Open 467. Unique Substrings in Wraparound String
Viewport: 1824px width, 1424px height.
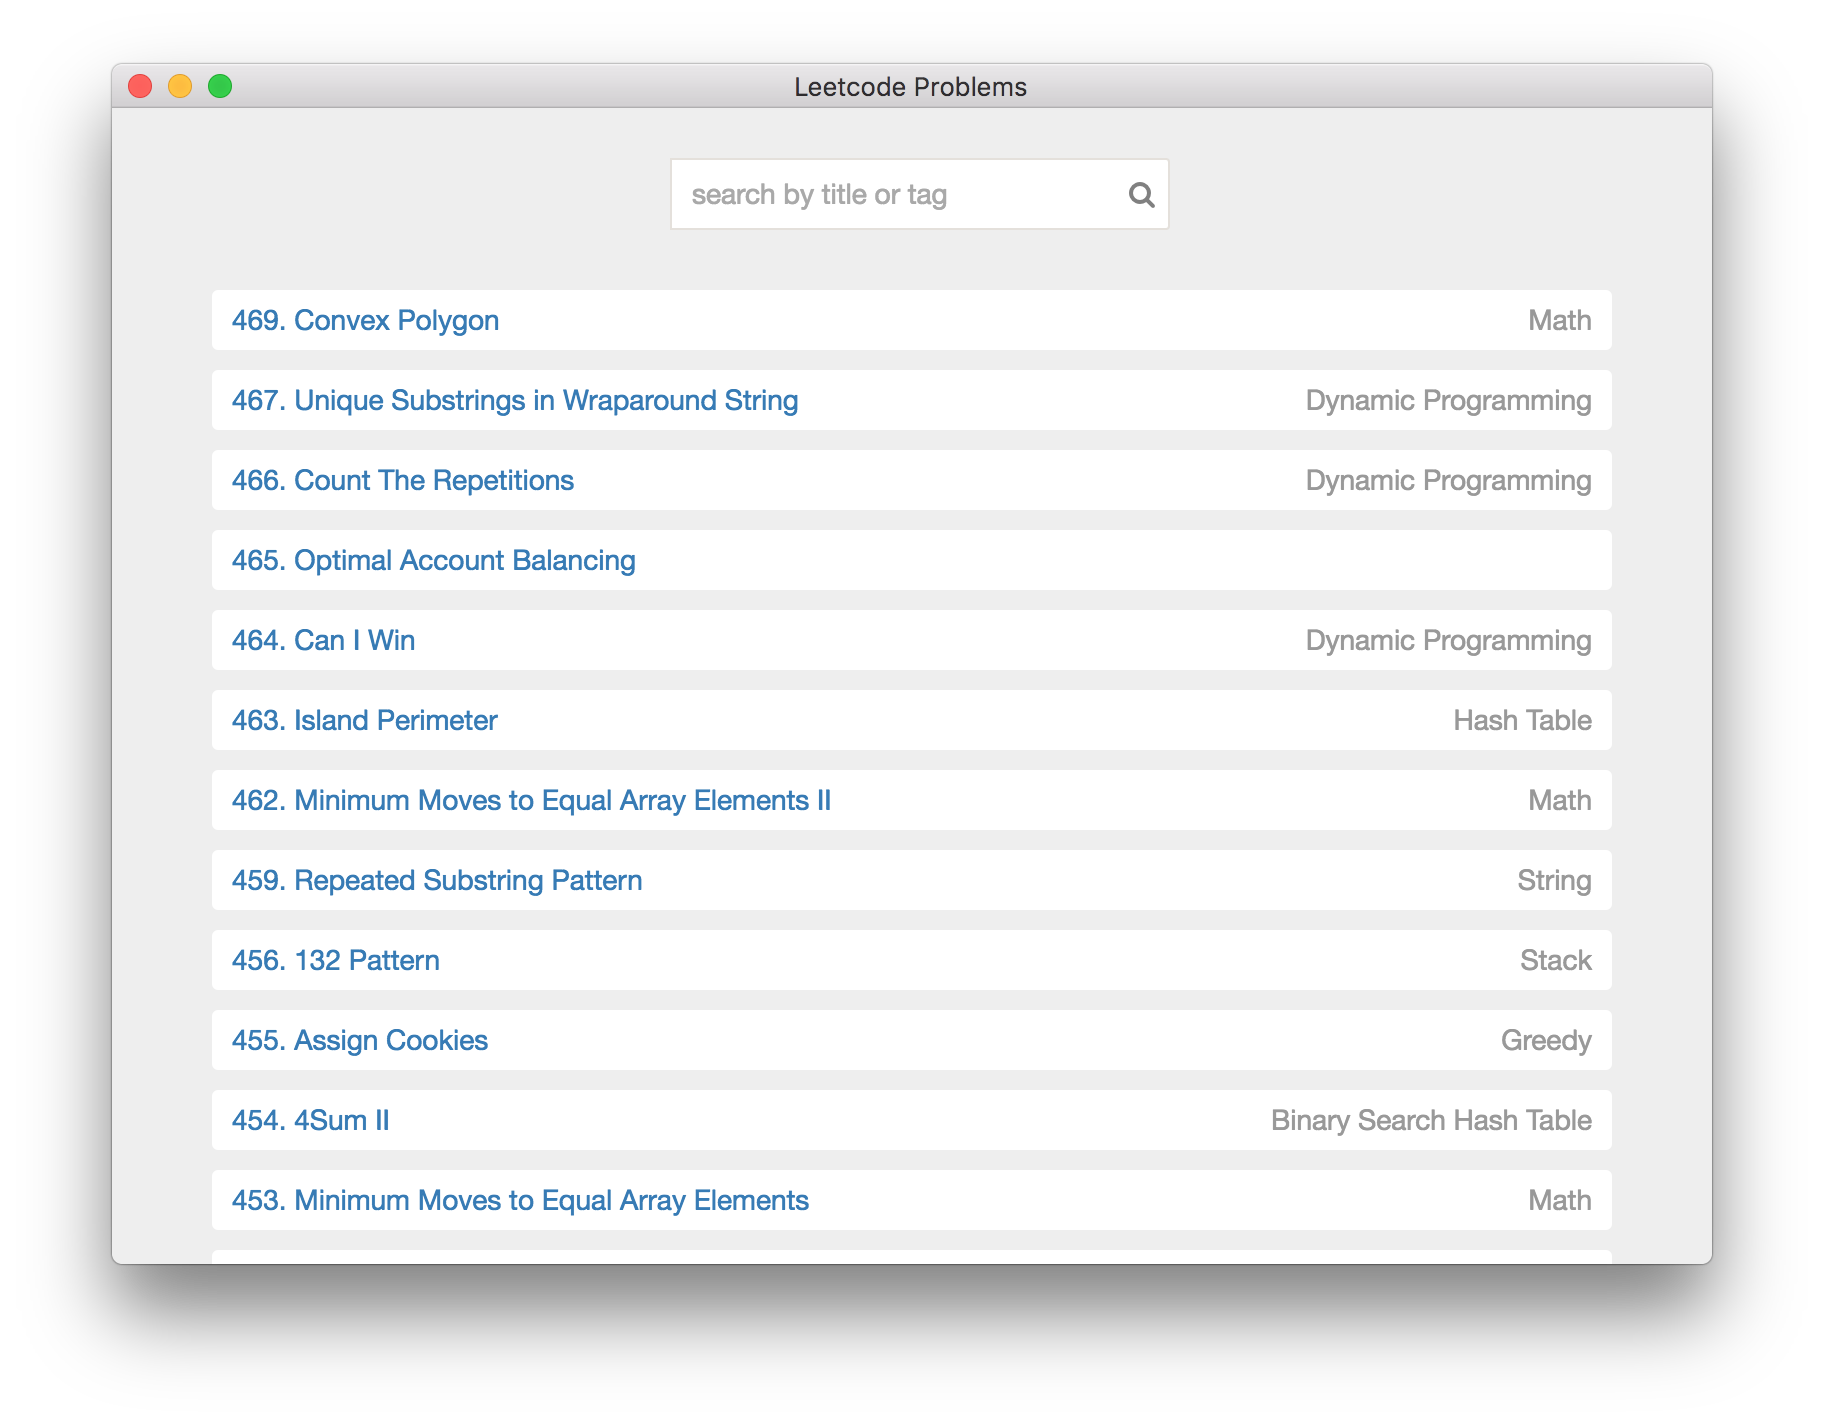(x=515, y=400)
